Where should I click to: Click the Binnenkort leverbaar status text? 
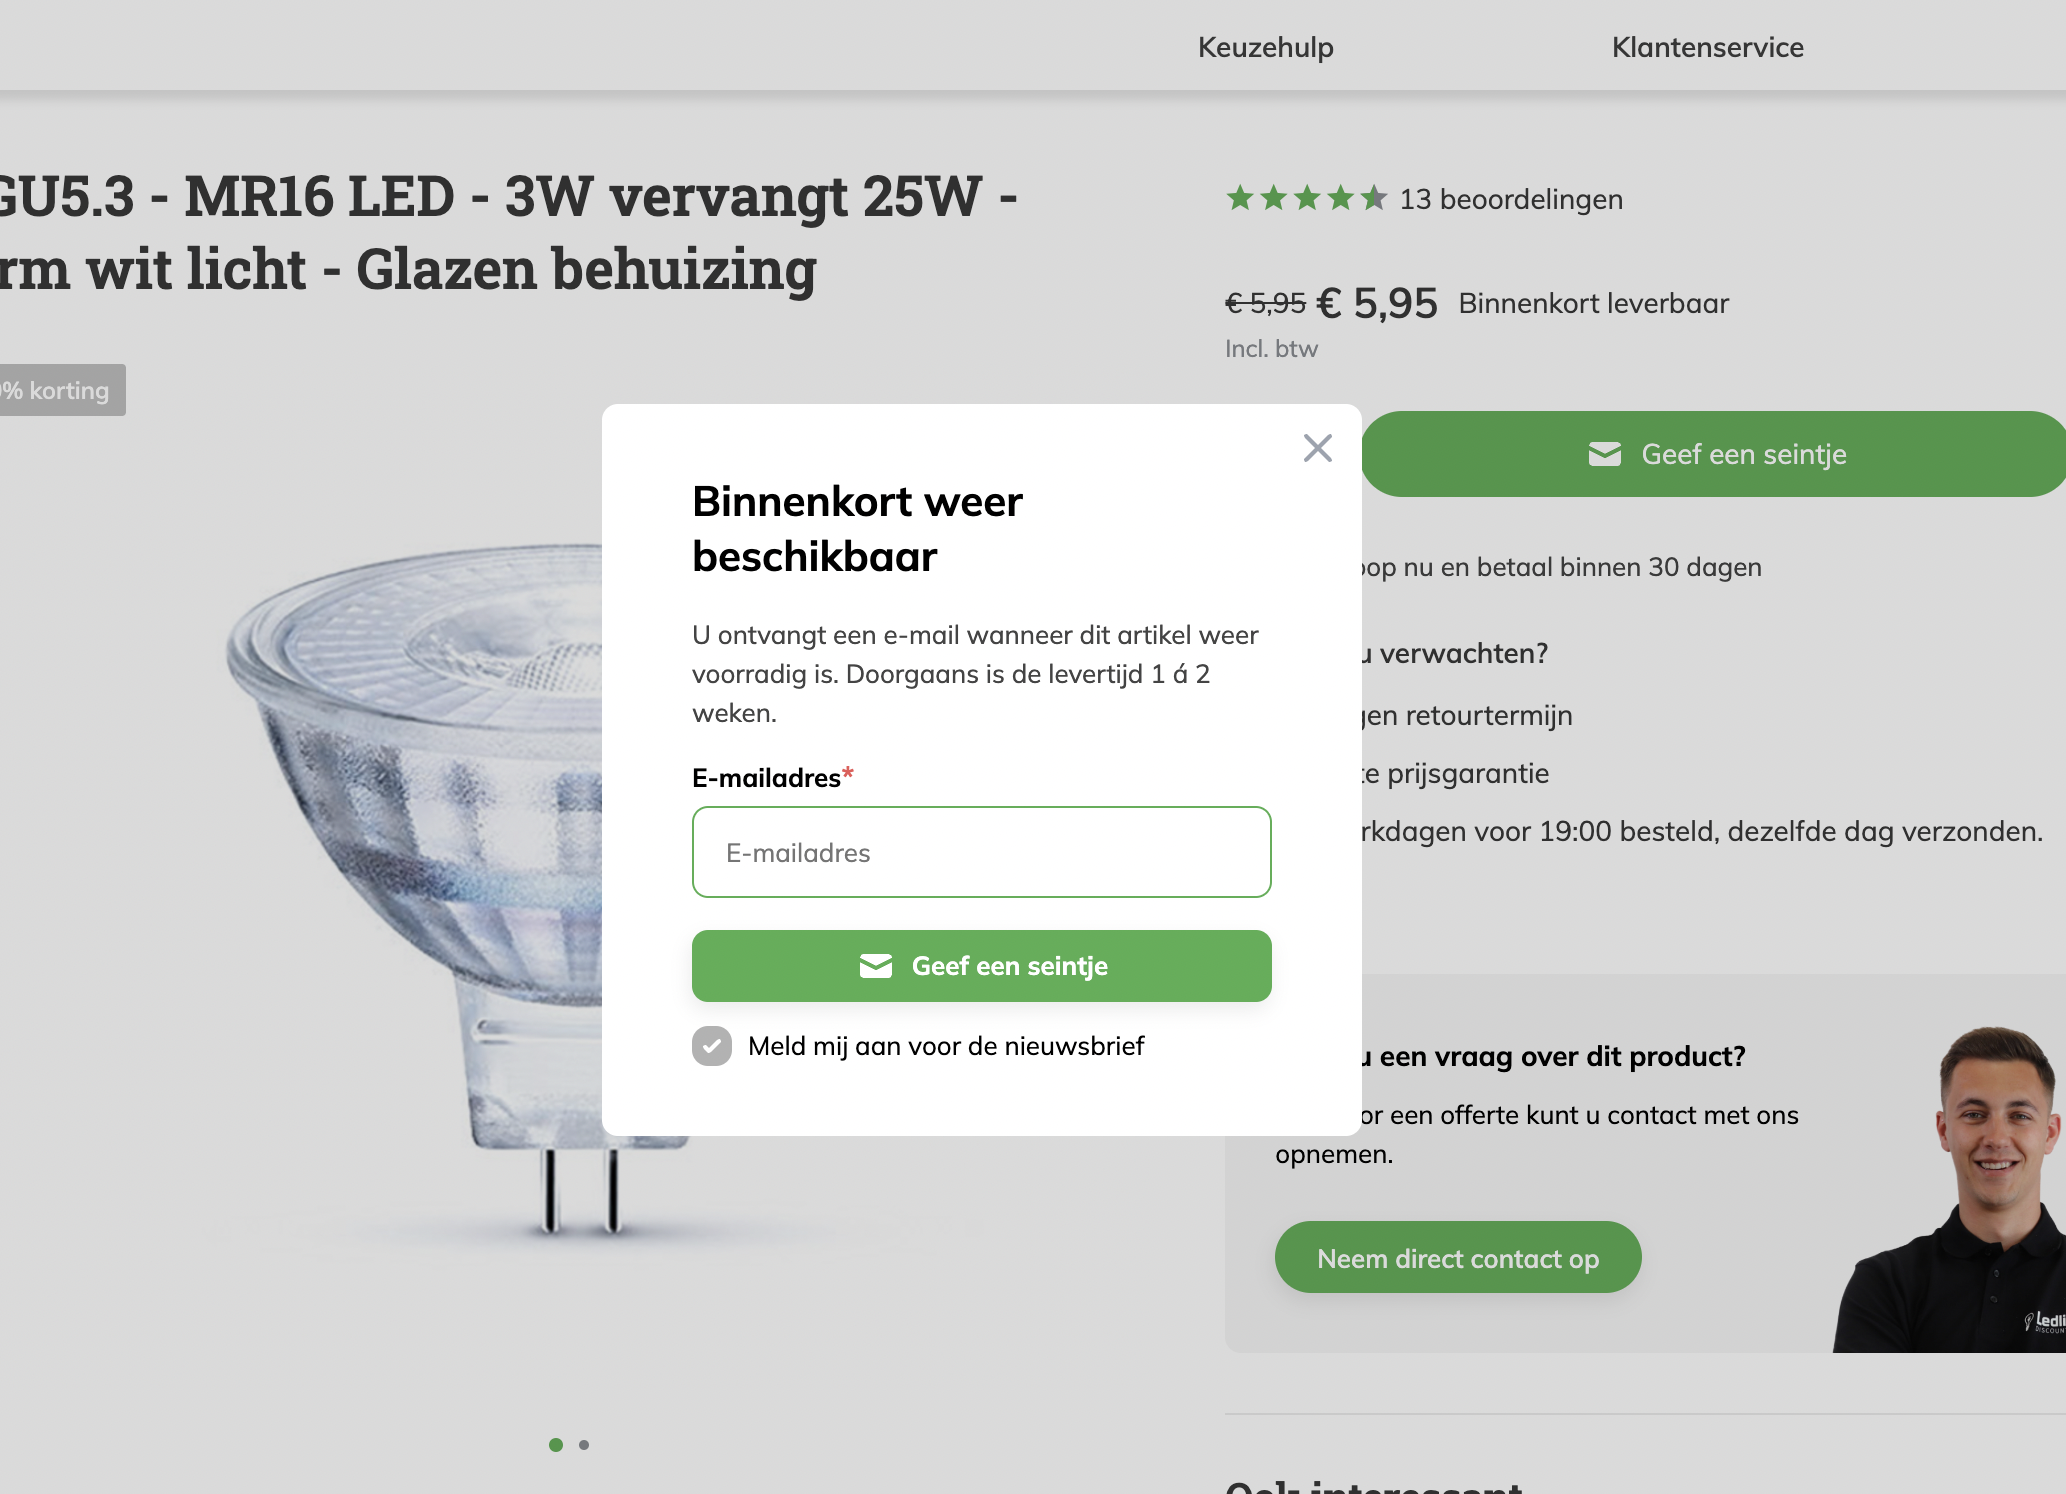click(1593, 303)
